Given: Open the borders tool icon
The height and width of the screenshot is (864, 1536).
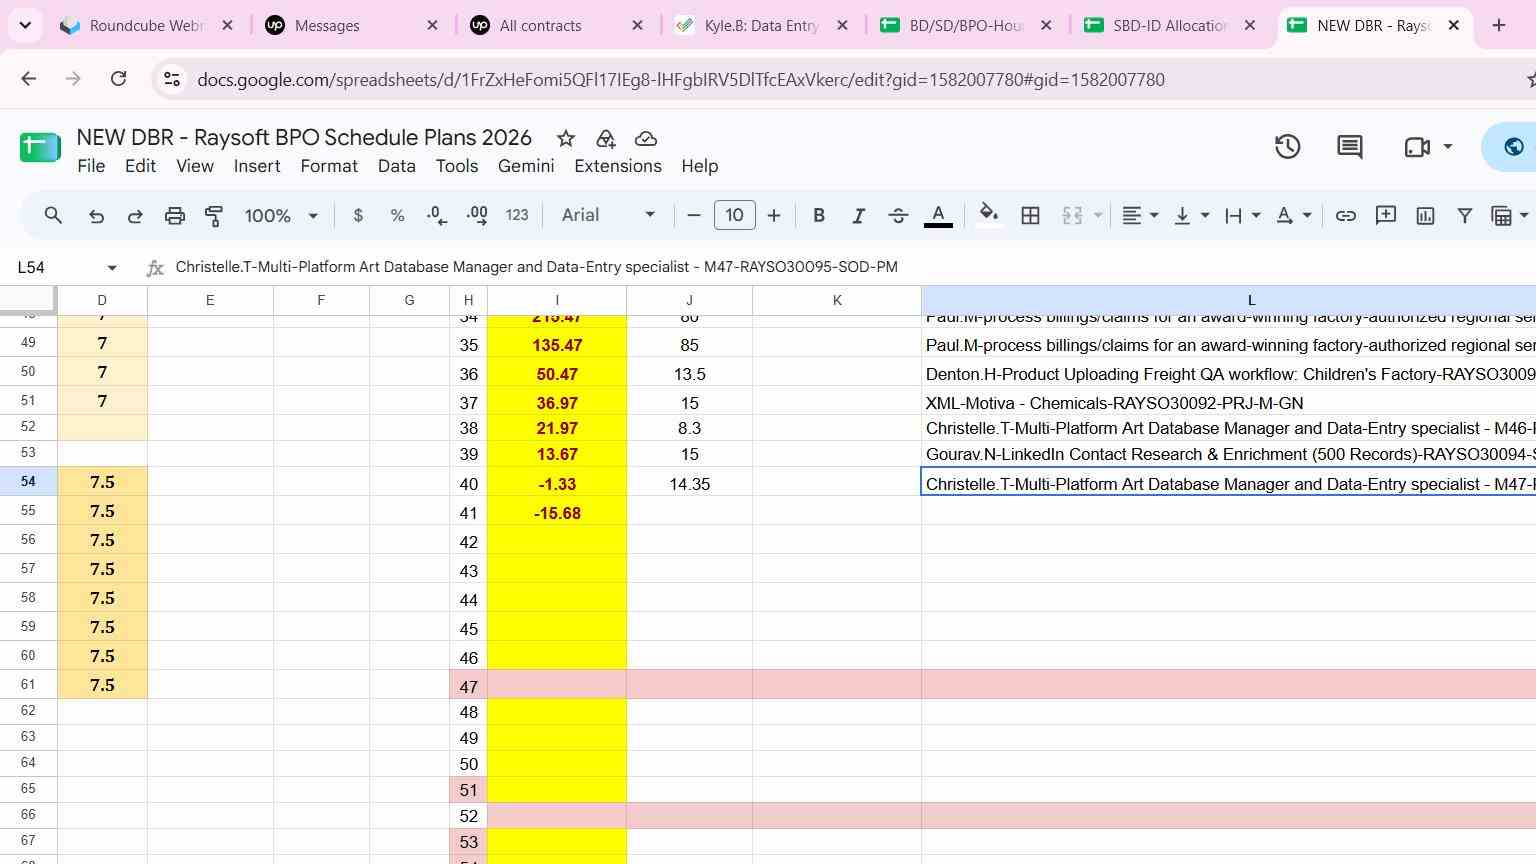Looking at the screenshot, I should tap(1030, 215).
